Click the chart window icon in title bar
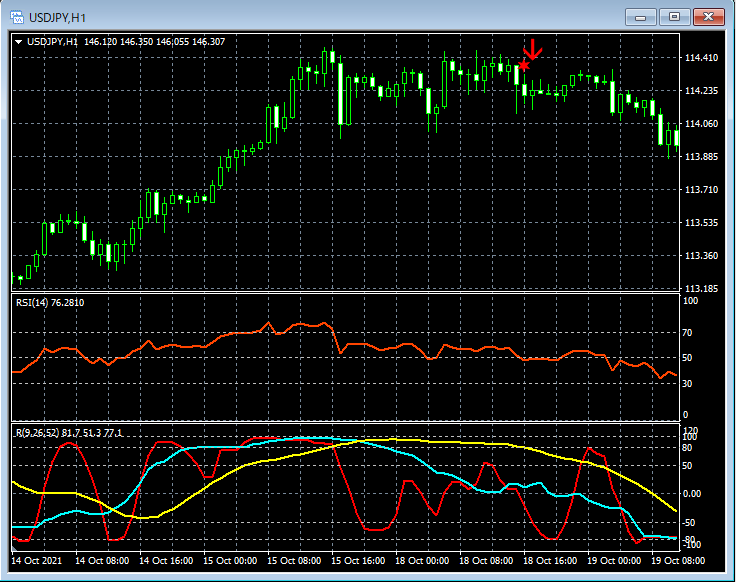737x582 pixels. (x=18, y=17)
